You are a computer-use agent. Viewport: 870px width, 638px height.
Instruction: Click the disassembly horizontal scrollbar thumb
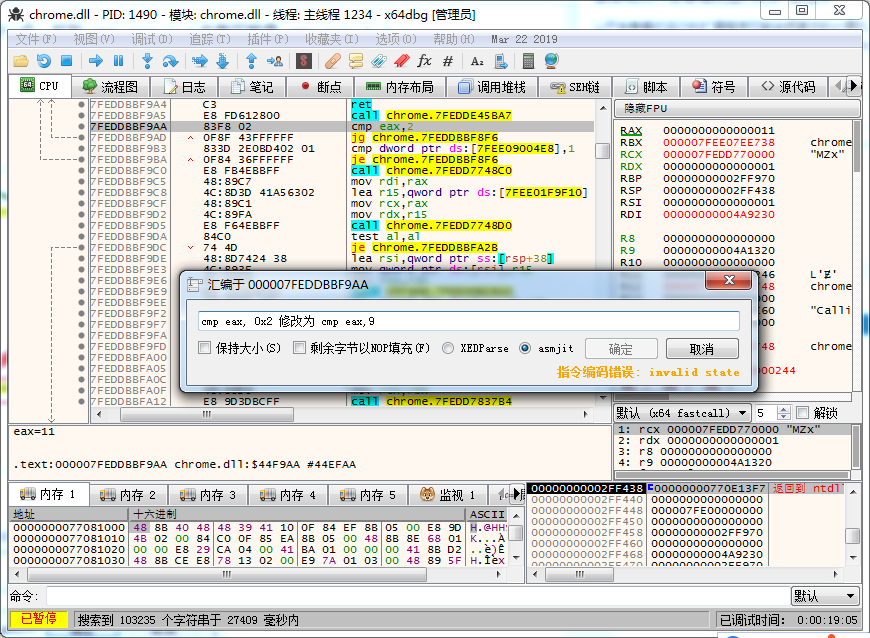tap(207, 414)
